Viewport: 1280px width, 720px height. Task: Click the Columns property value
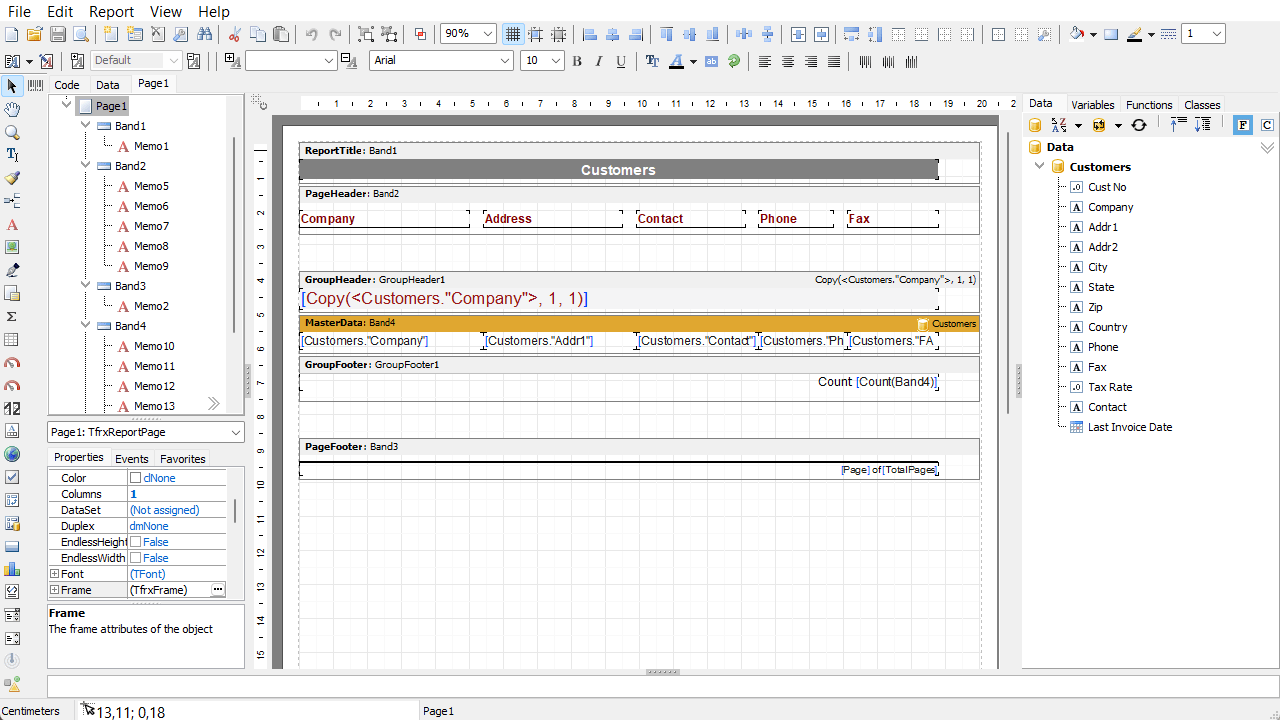click(177, 494)
